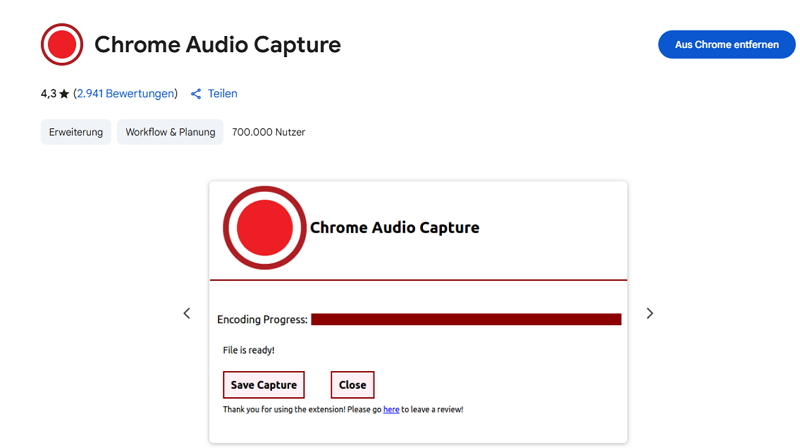800x448 pixels.
Task: Click the "File is ready!" status text
Action: tap(248, 350)
